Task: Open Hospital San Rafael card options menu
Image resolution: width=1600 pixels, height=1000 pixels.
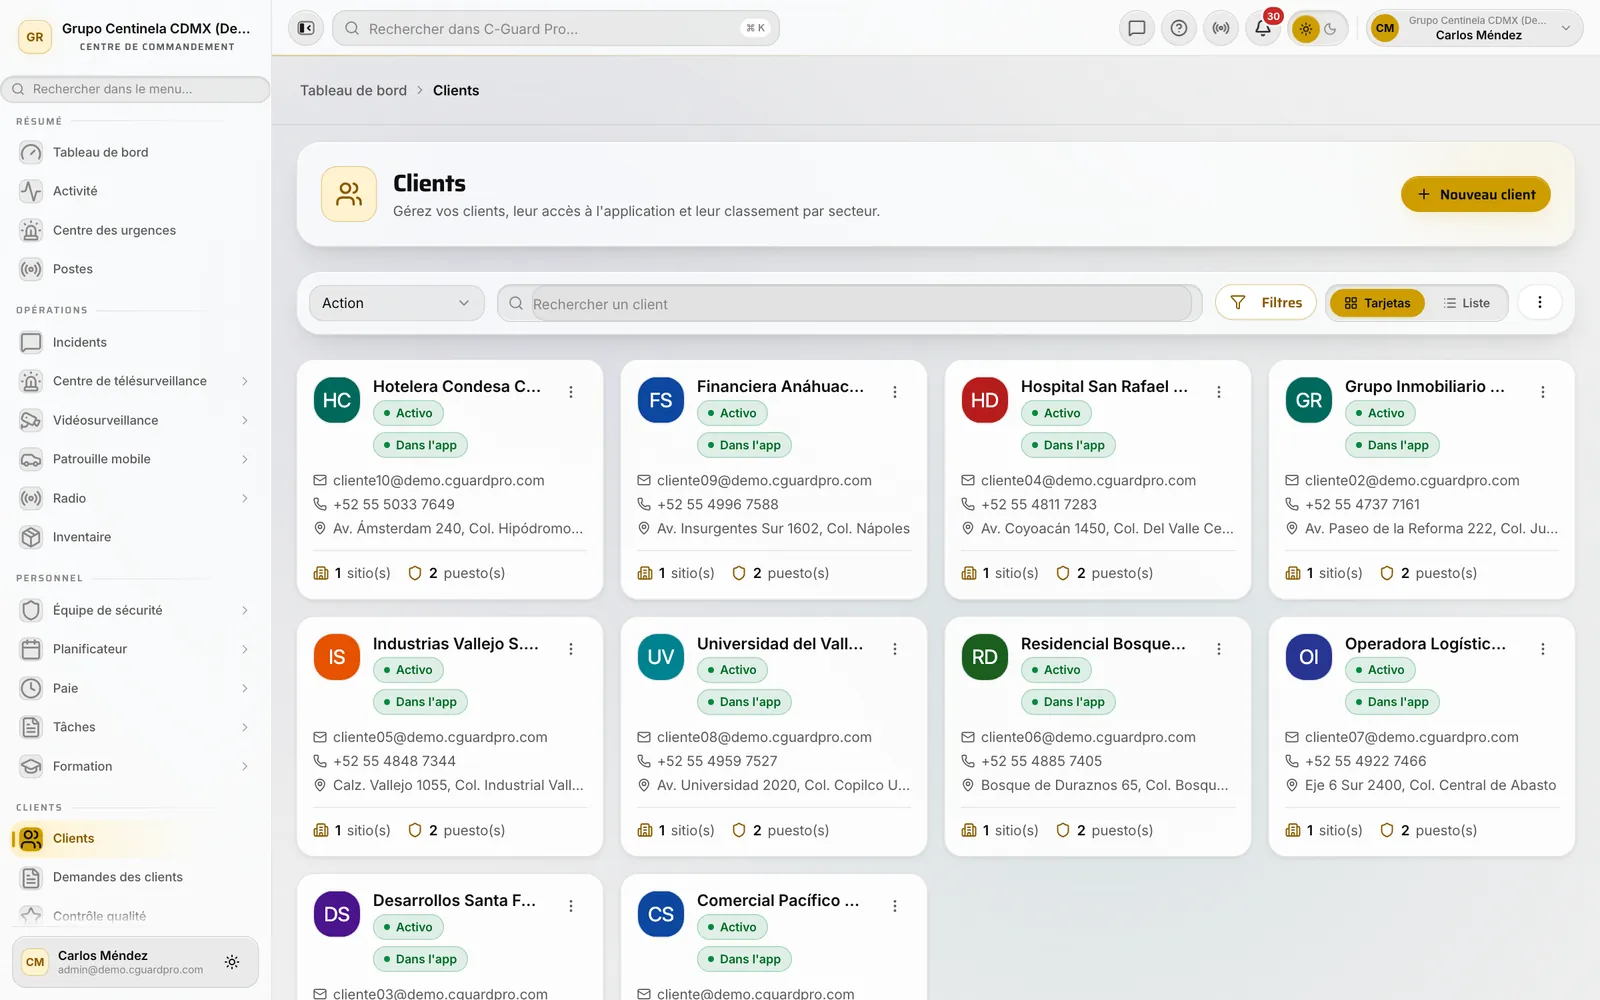Action: (x=1219, y=392)
